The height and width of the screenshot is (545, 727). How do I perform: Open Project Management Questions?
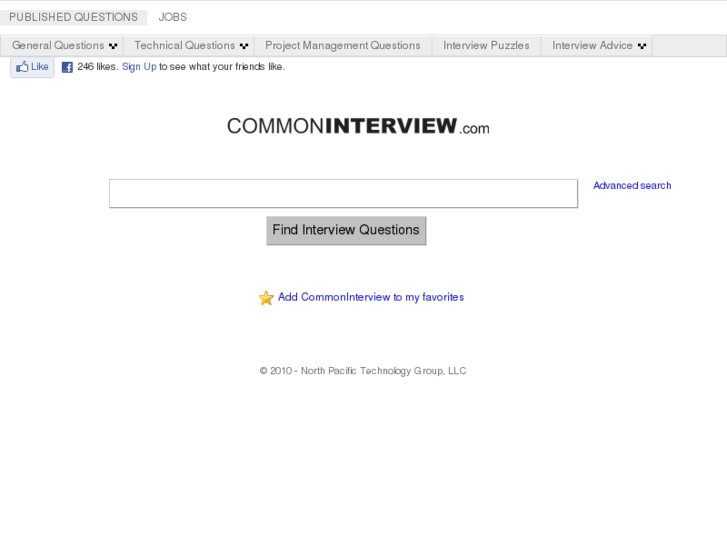click(x=343, y=45)
